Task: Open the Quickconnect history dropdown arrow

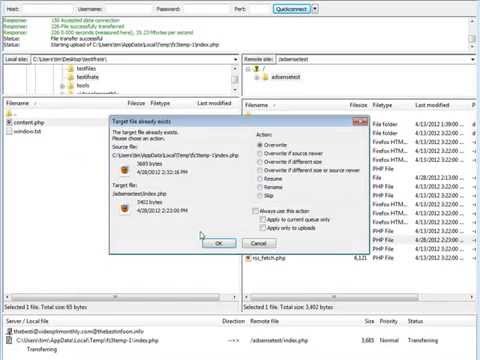Action: coord(315,9)
